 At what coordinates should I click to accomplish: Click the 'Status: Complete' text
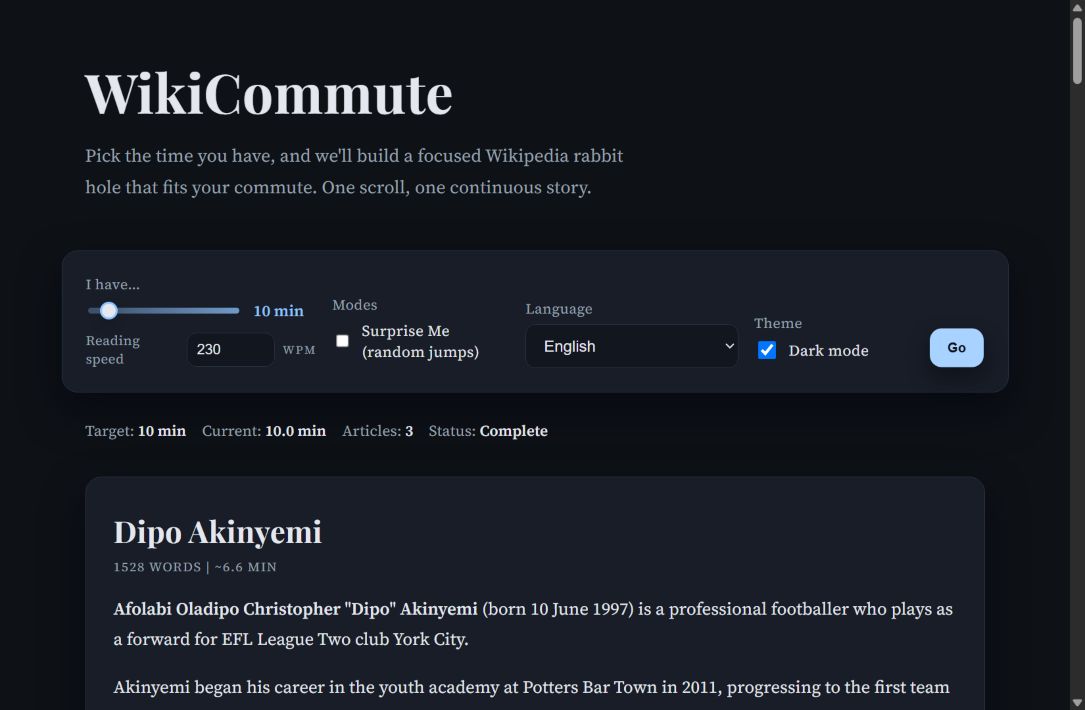pos(488,431)
